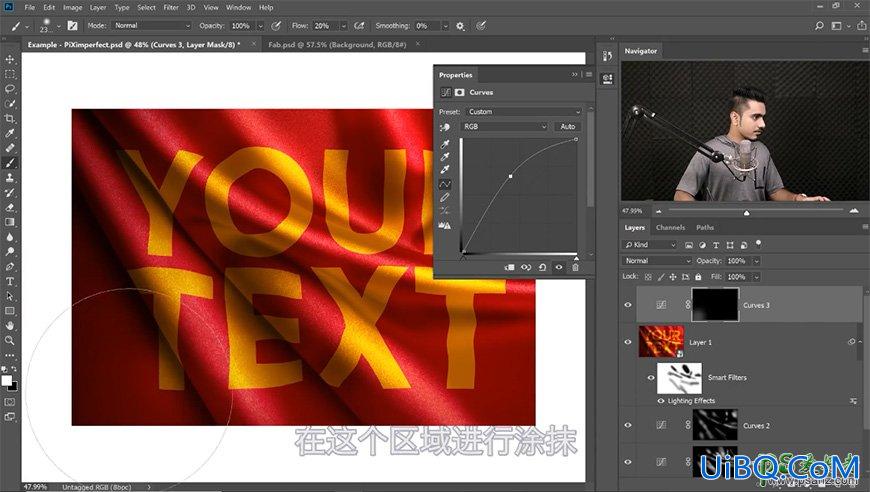The image size is (870, 492).
Task: Pick the white point eyedropper in Curves
Action: (444, 170)
